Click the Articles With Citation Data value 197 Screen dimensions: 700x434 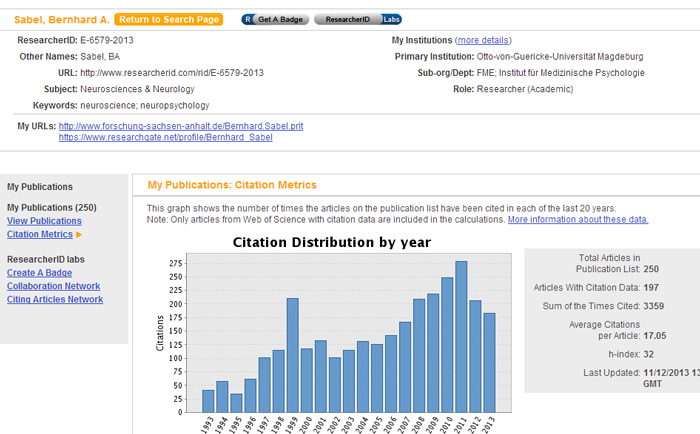[651, 288]
